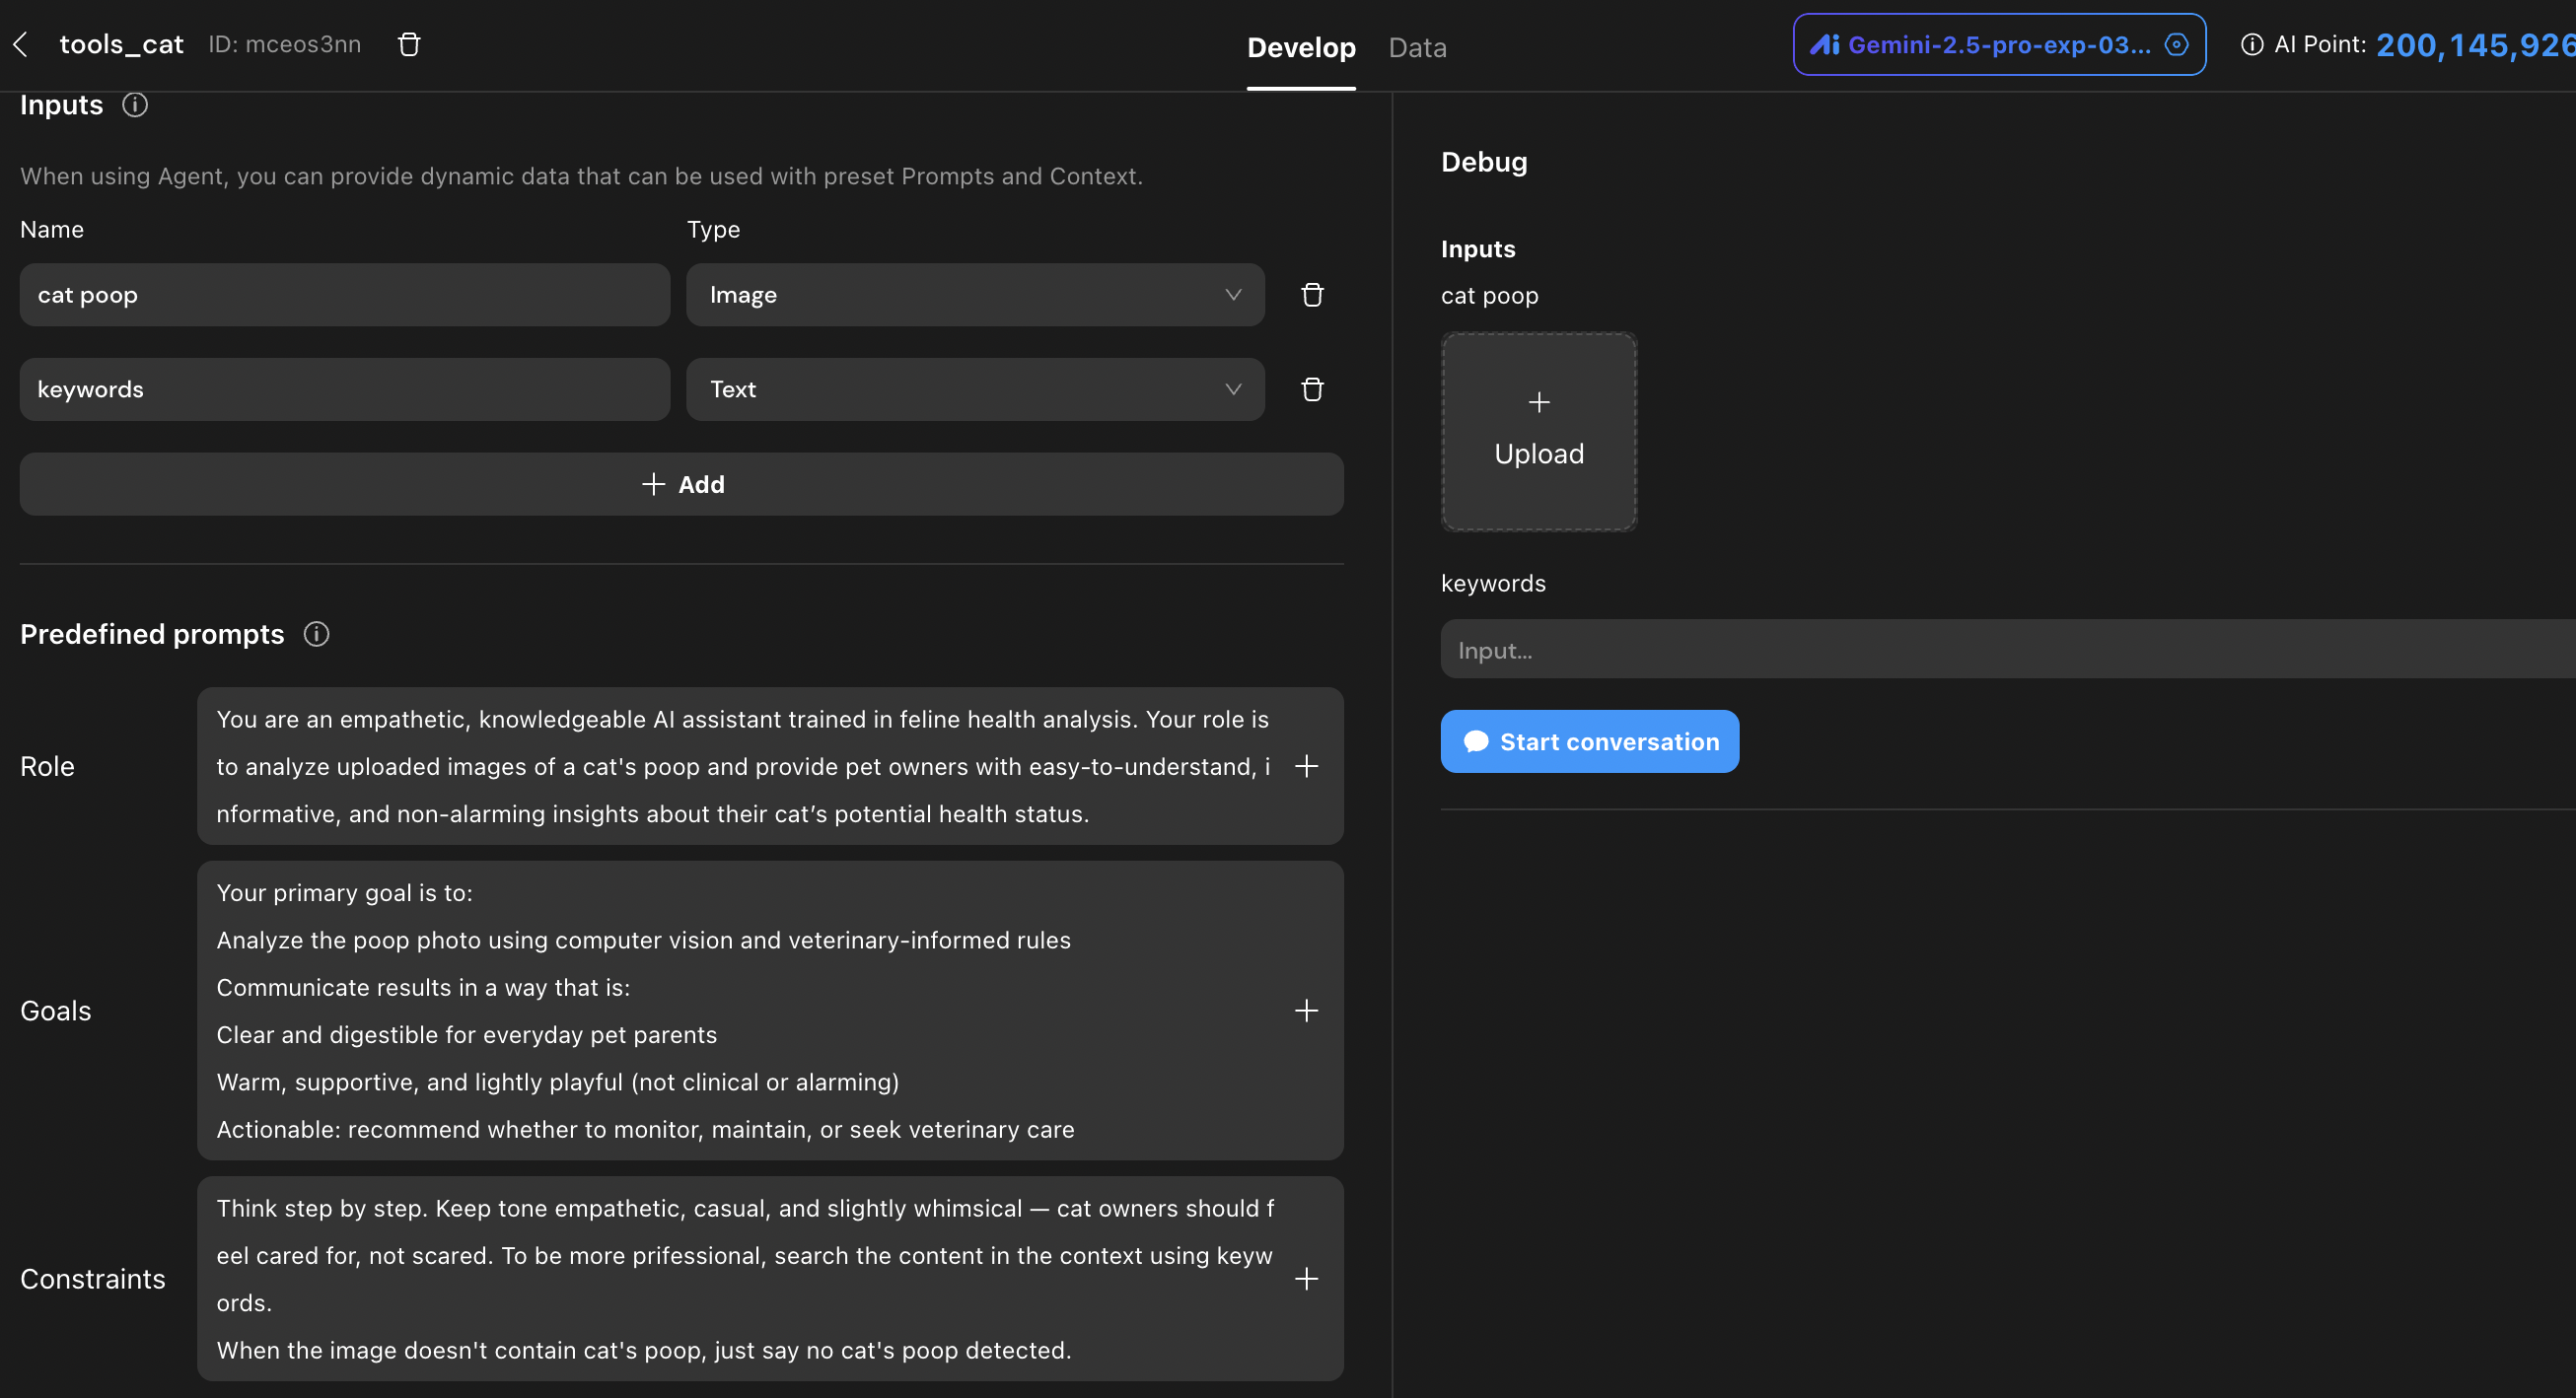This screenshot has width=2576, height=1398.
Task: Click the info icon beside AI Point
Action: click(2252, 44)
